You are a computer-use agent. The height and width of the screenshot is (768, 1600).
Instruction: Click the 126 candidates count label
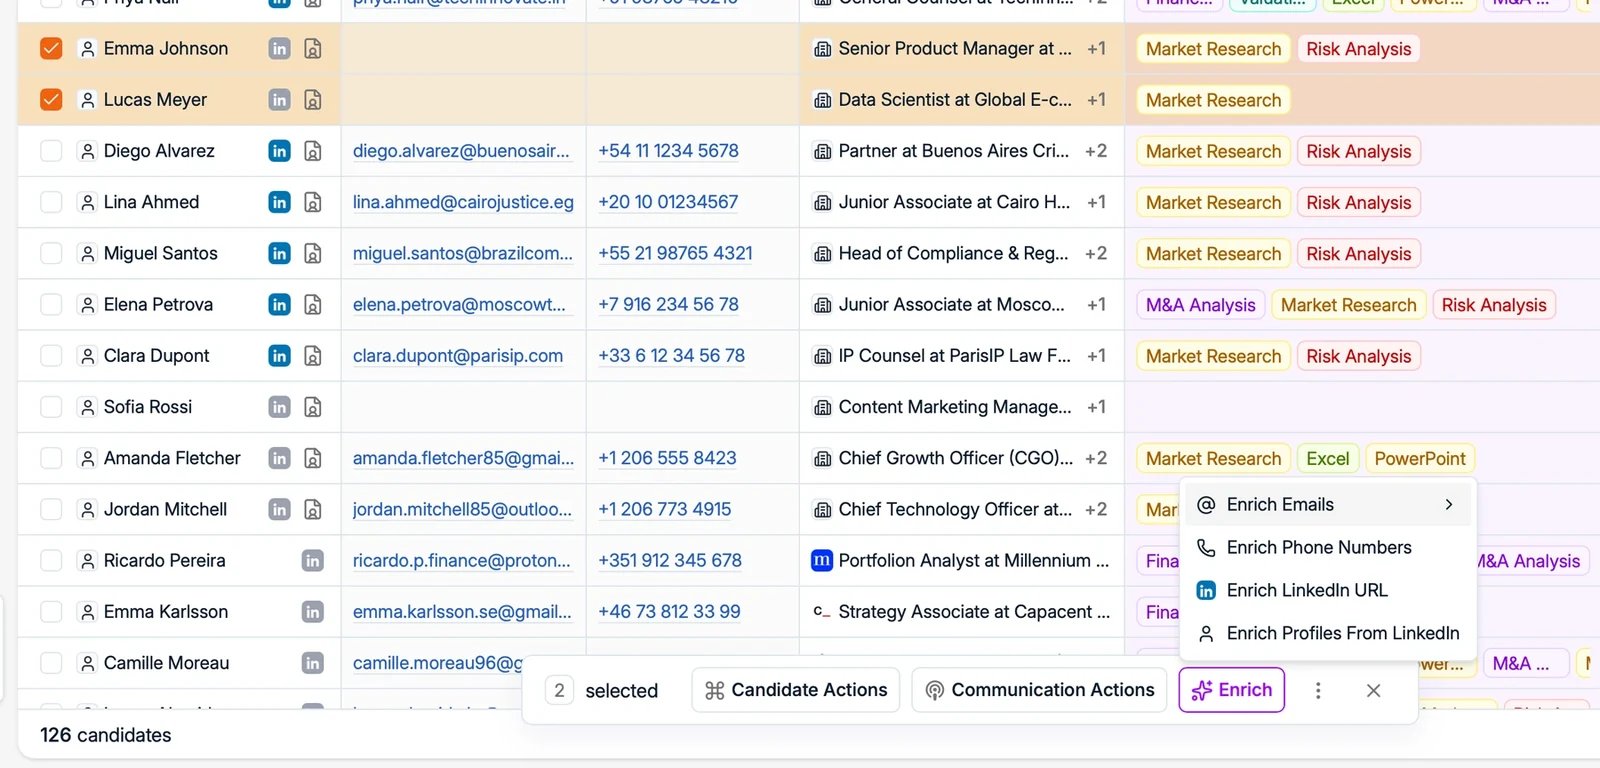106,735
